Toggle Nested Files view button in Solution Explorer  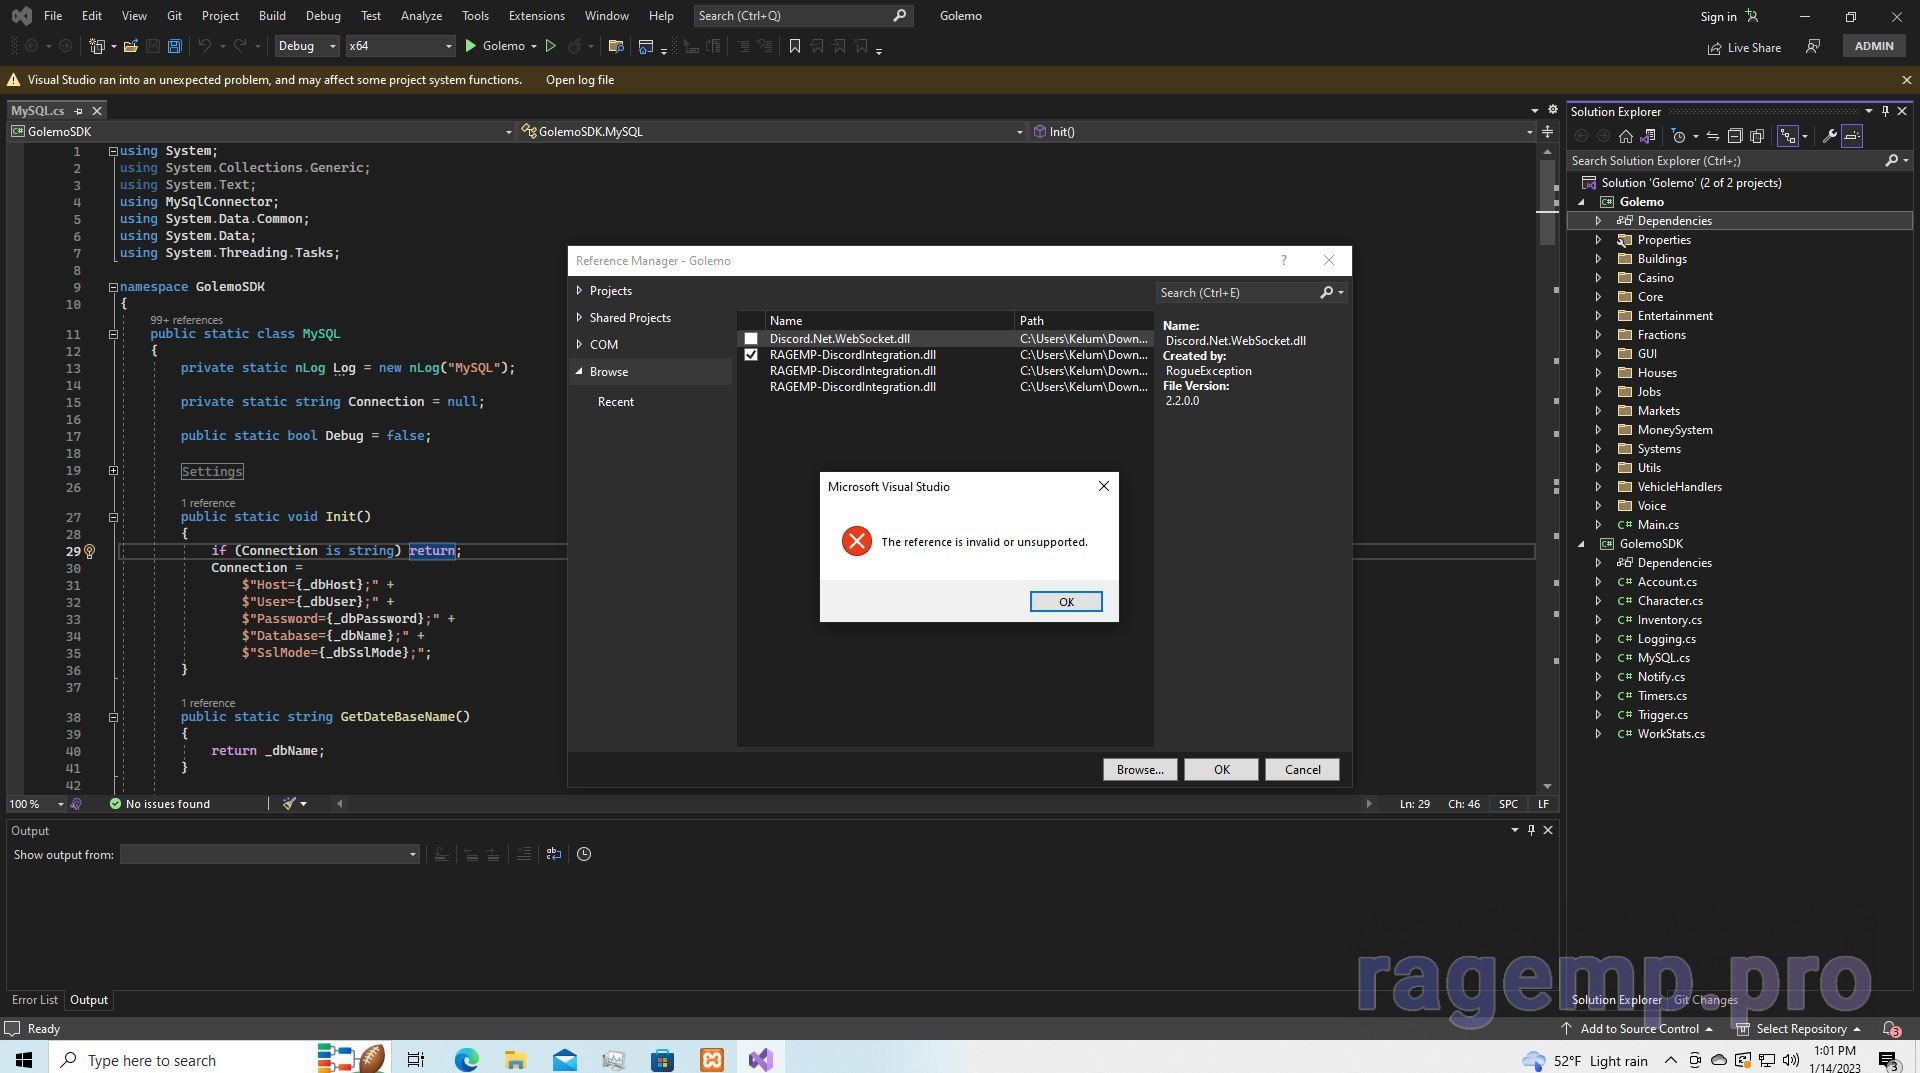tap(1788, 136)
